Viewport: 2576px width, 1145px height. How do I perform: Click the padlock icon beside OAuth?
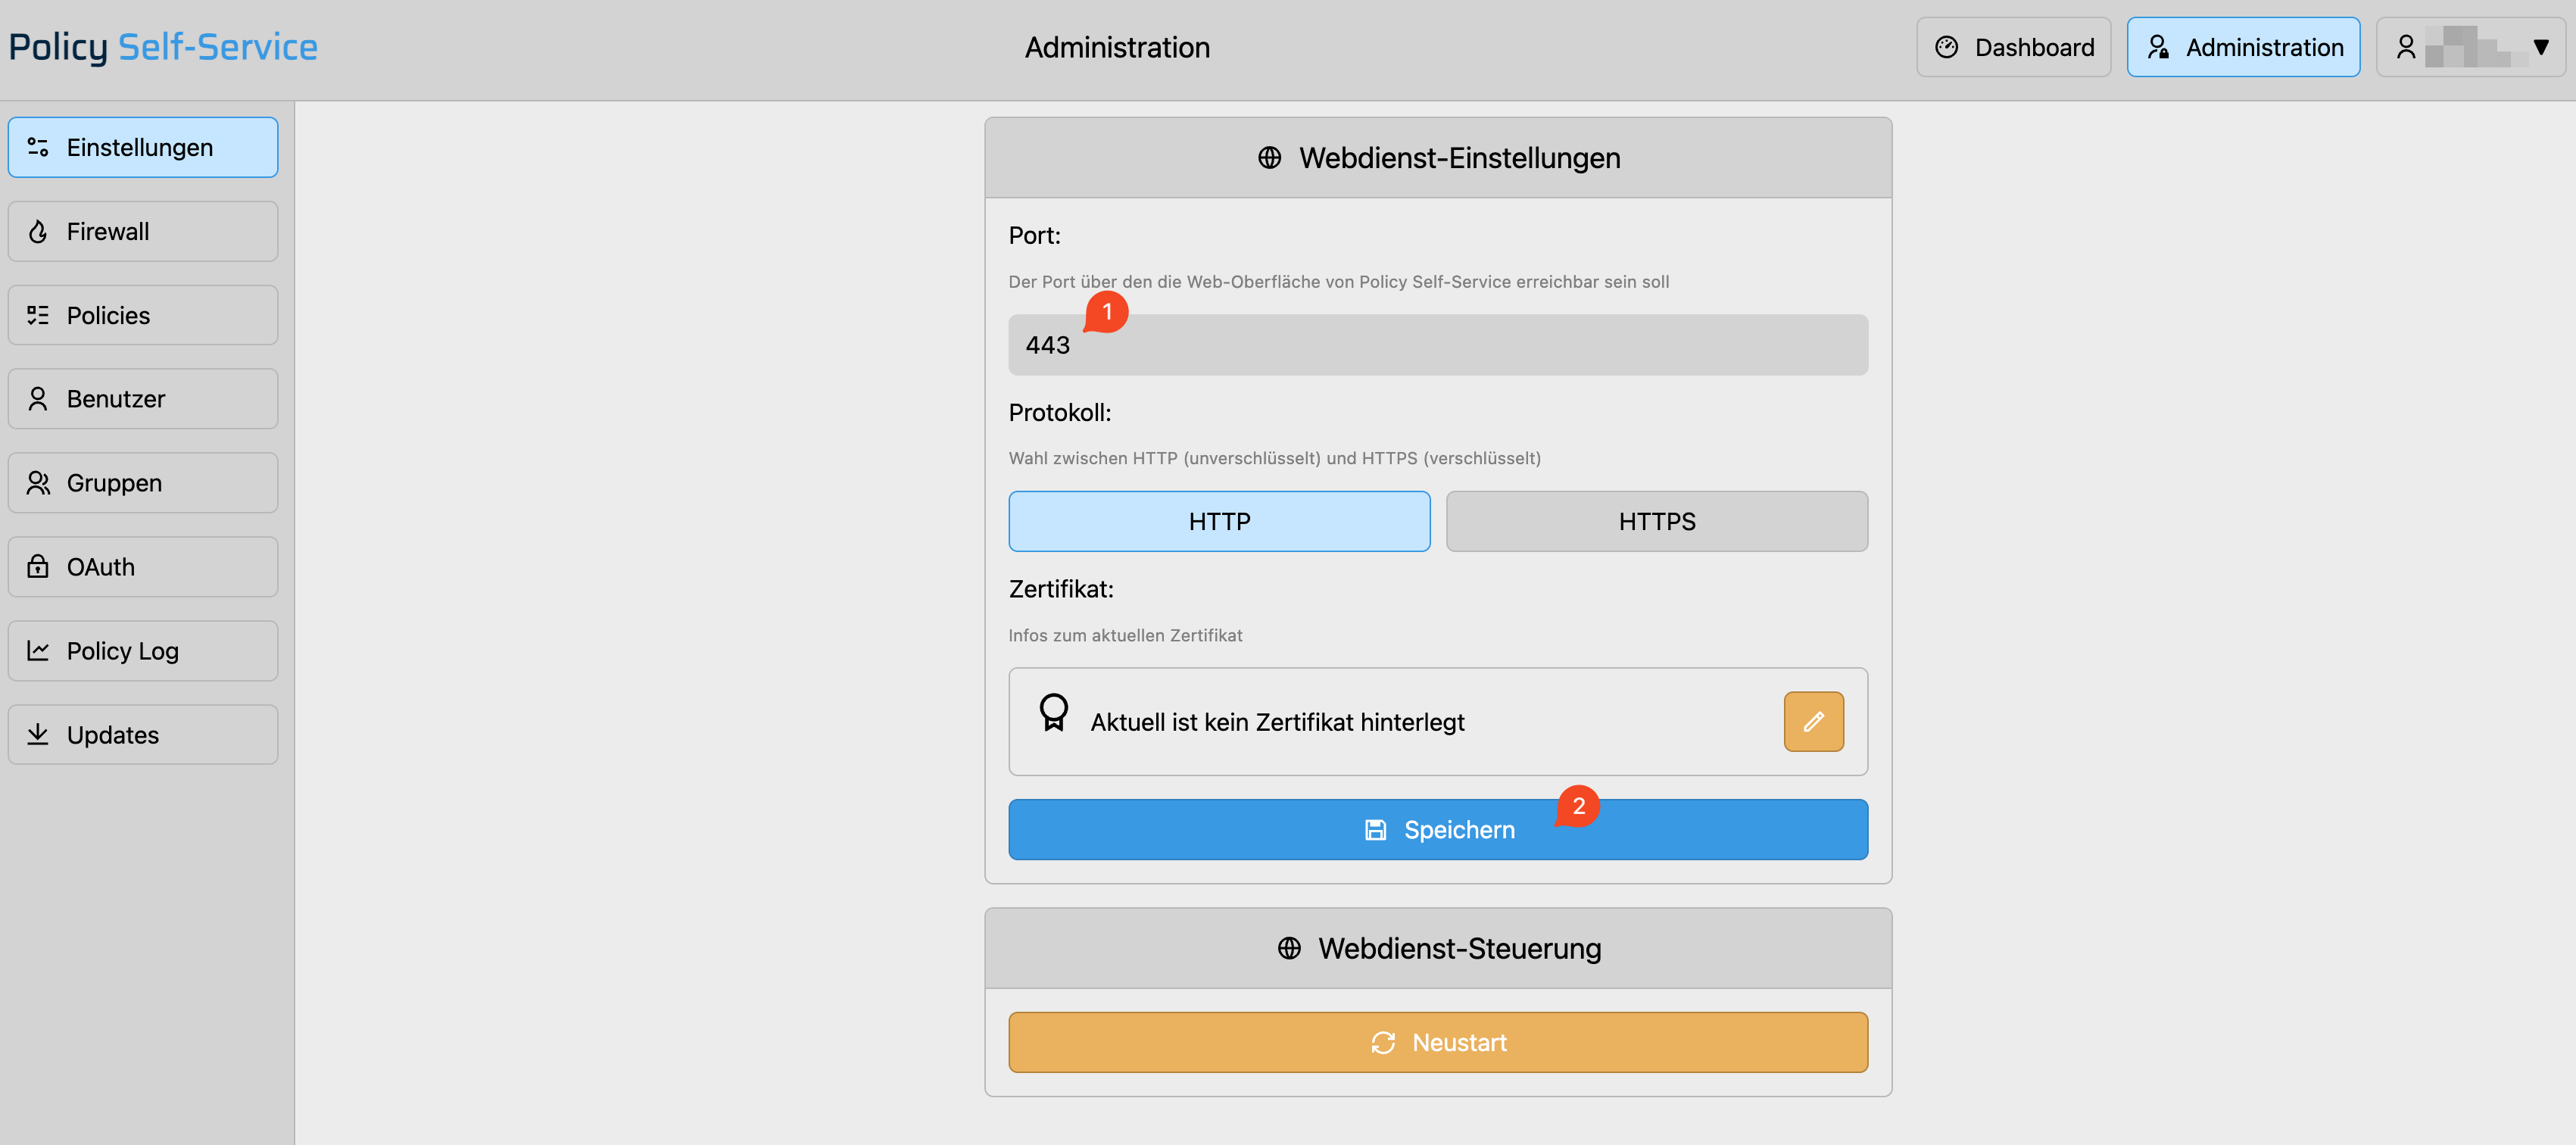click(x=38, y=566)
